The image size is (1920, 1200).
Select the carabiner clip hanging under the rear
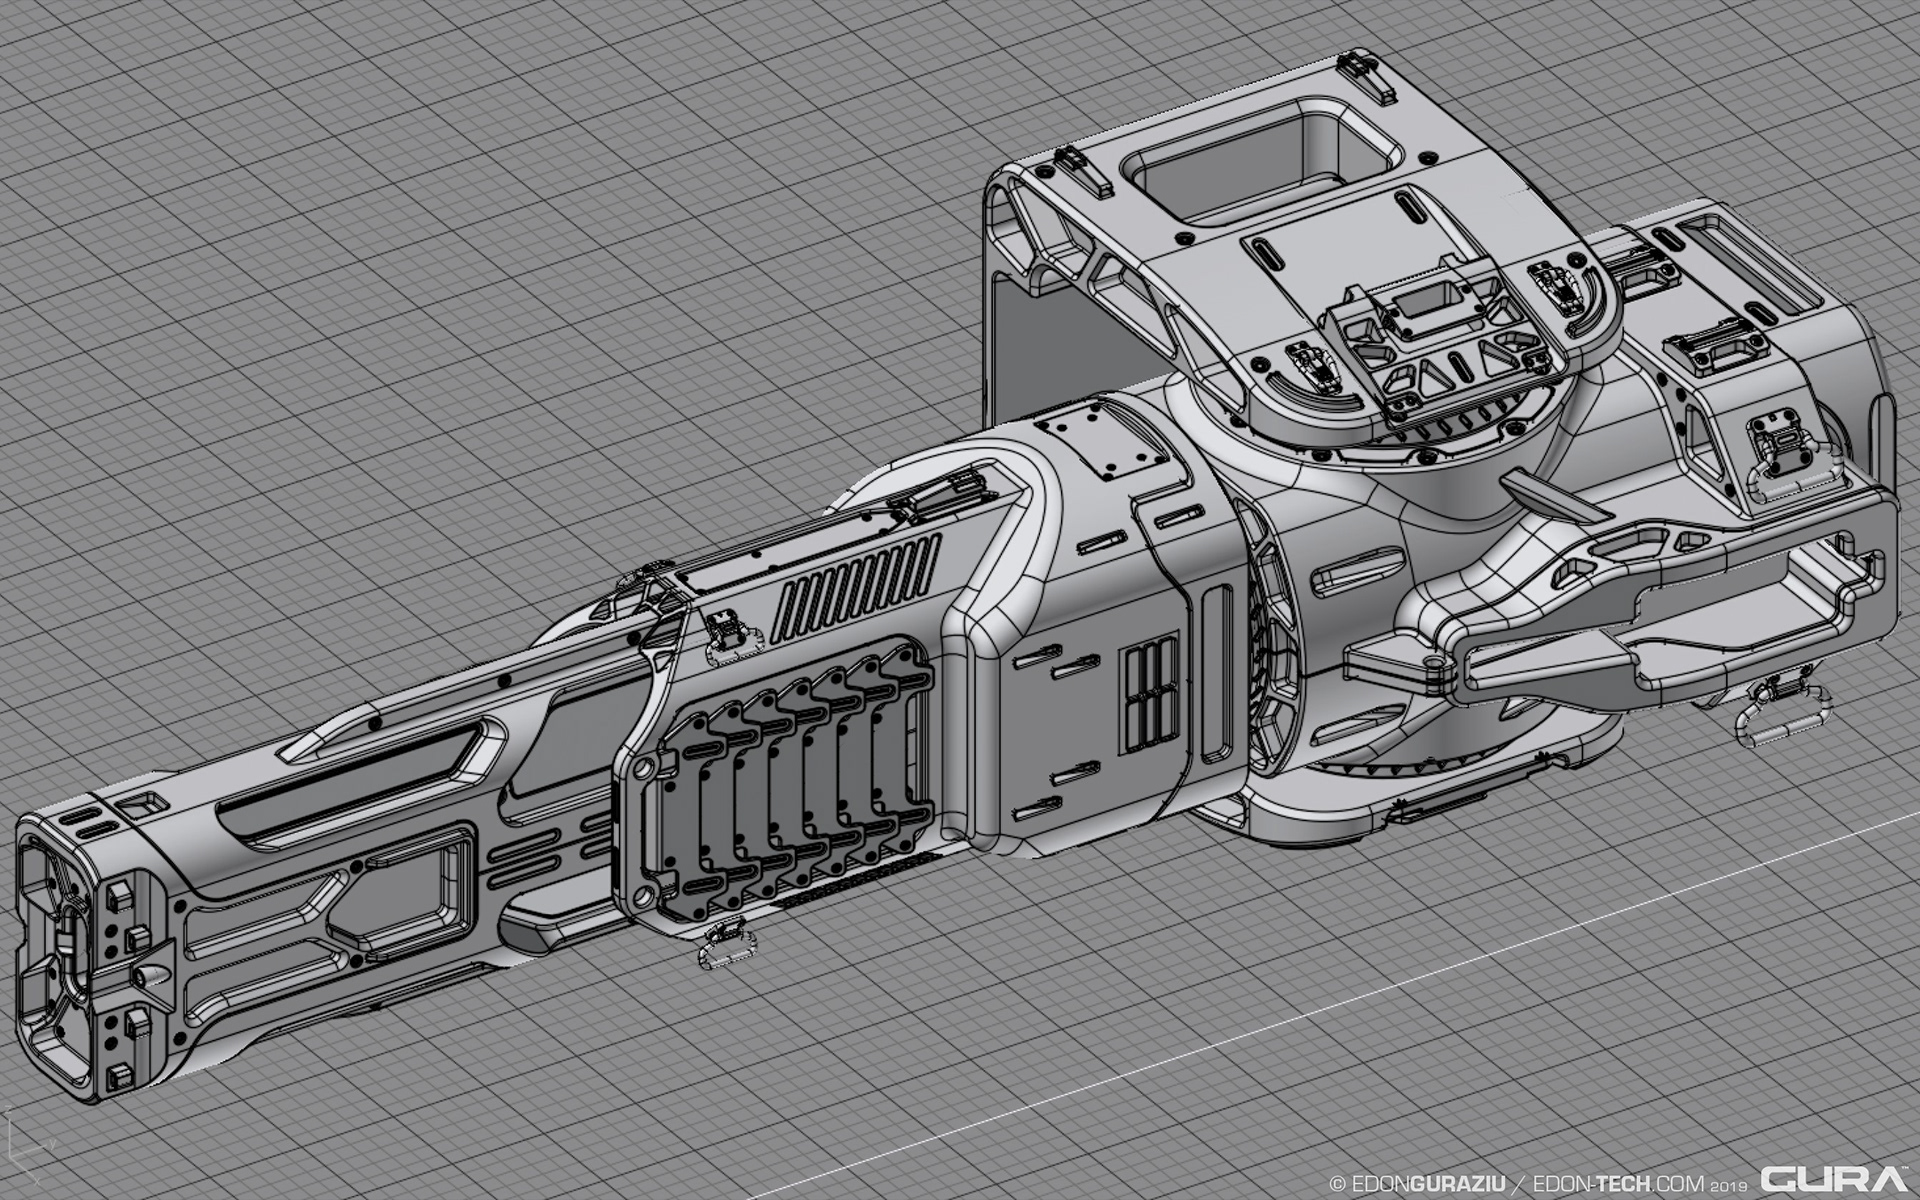[1782, 715]
